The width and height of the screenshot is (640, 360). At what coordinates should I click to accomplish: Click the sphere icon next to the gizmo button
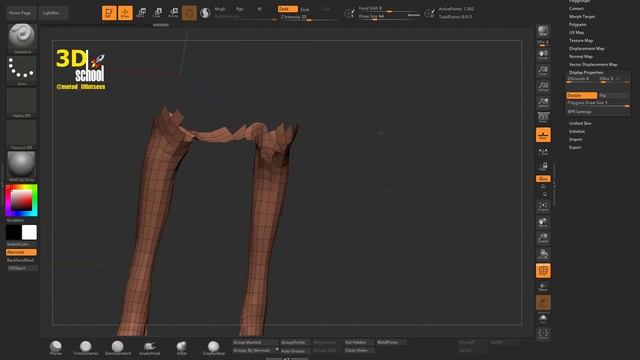tap(205, 13)
